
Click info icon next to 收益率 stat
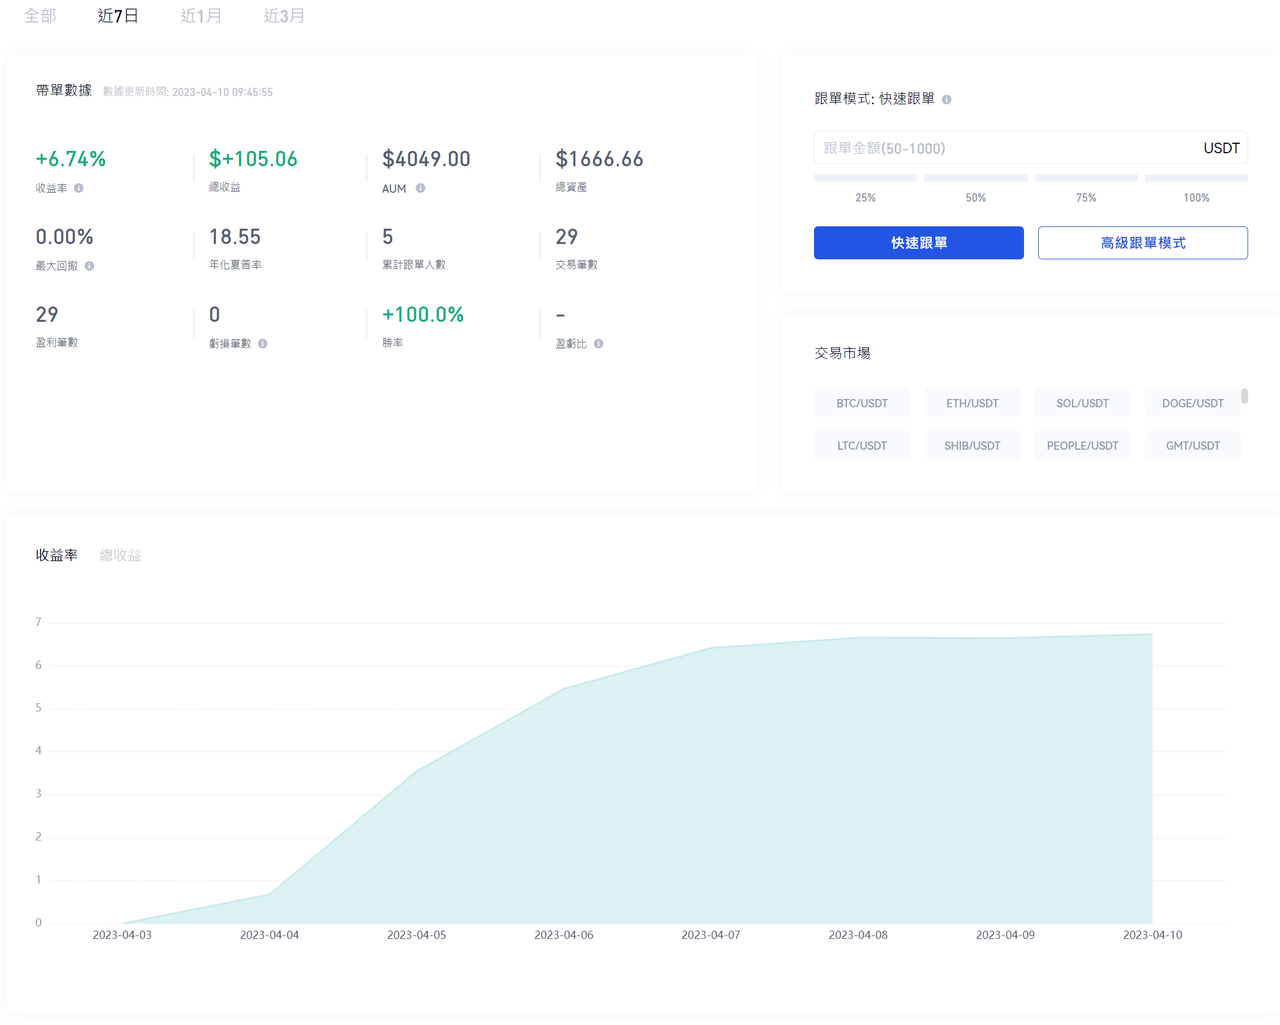point(79,188)
